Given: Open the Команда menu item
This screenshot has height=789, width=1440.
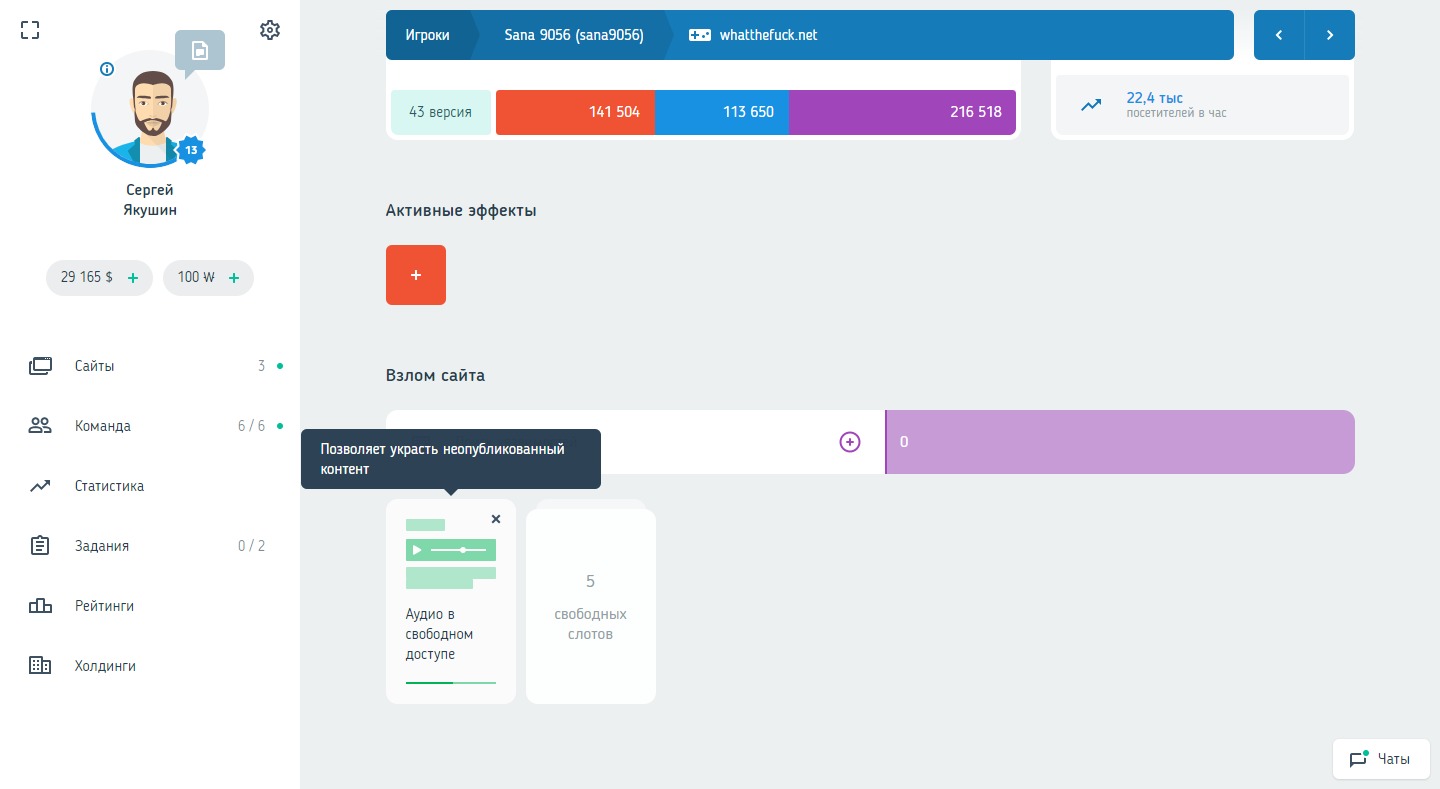Looking at the screenshot, I should (102, 426).
